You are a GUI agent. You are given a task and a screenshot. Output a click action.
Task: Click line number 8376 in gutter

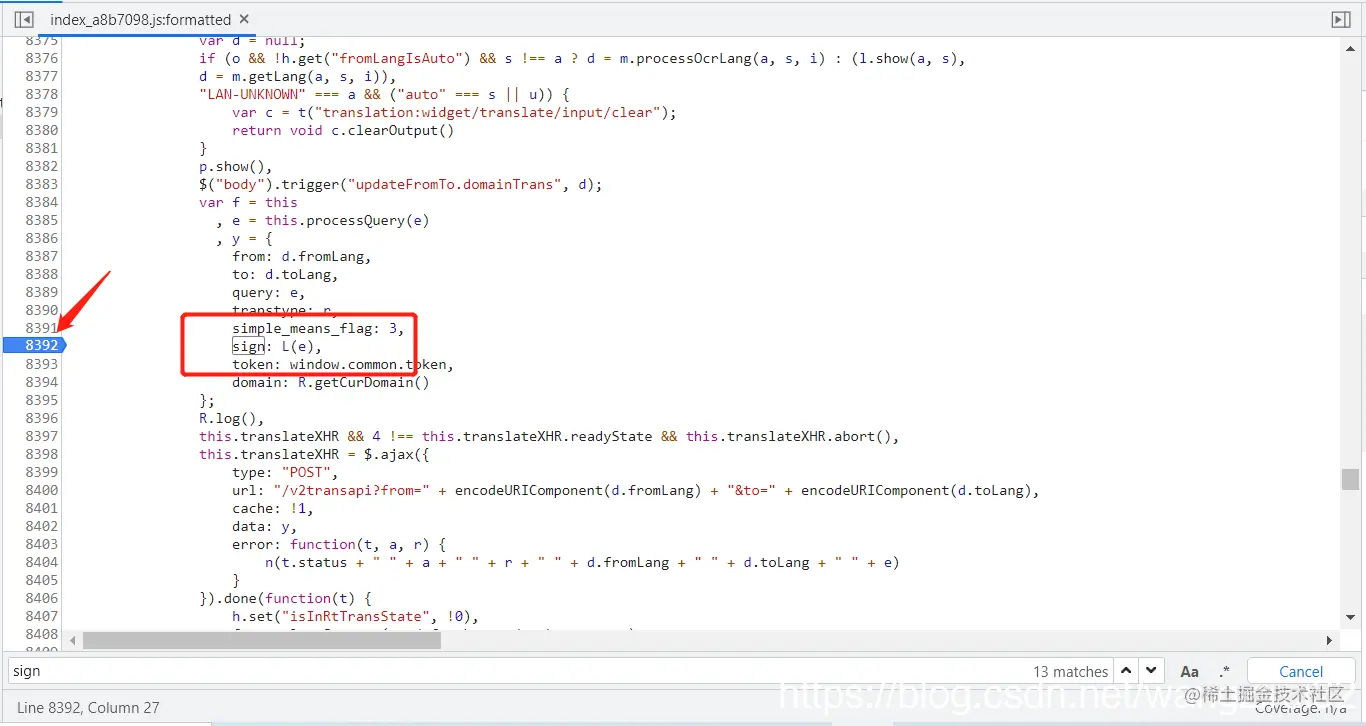click(x=42, y=58)
